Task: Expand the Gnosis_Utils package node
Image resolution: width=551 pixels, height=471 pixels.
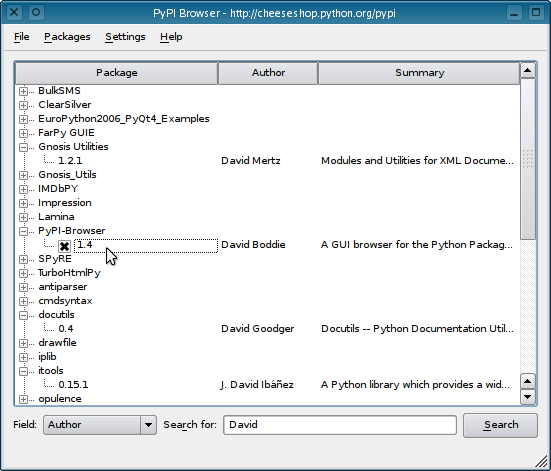Action: [23, 175]
